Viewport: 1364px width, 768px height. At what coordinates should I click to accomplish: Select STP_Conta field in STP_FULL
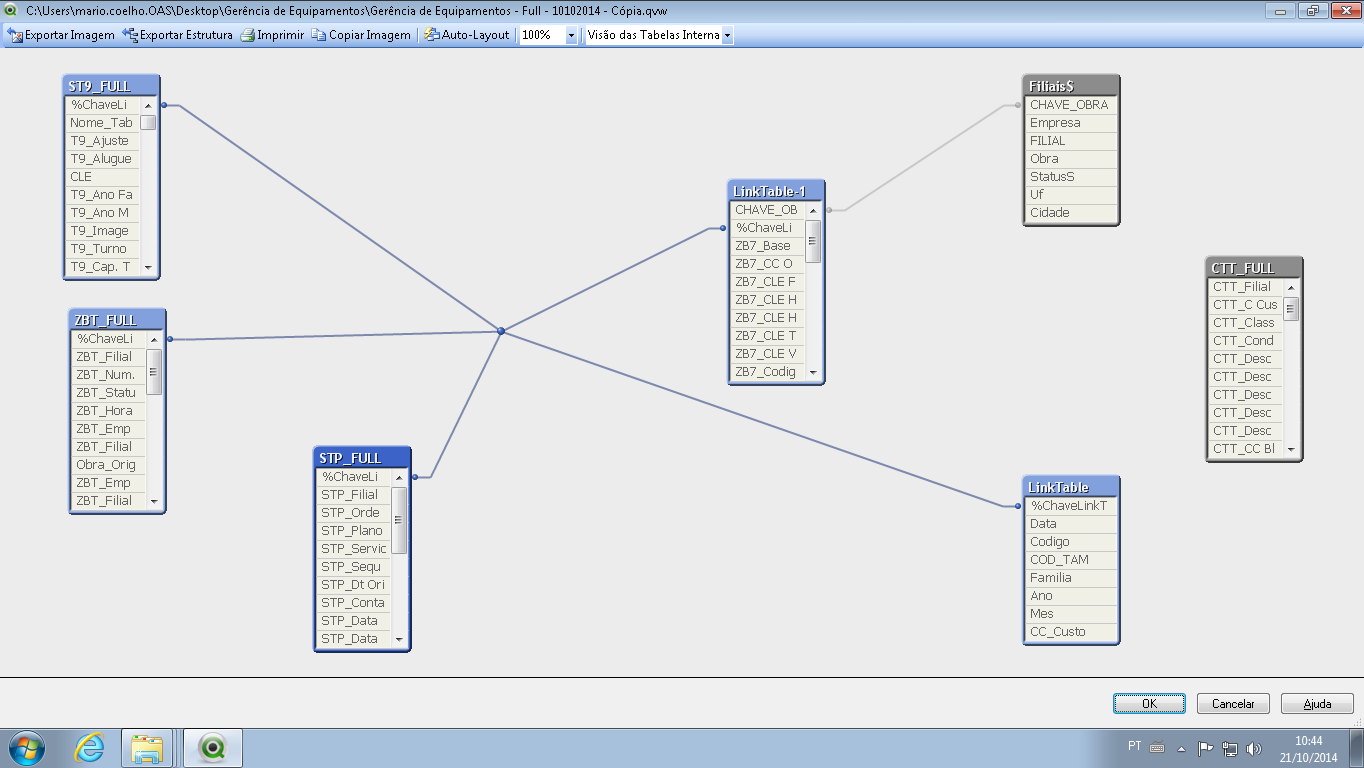(x=353, y=603)
